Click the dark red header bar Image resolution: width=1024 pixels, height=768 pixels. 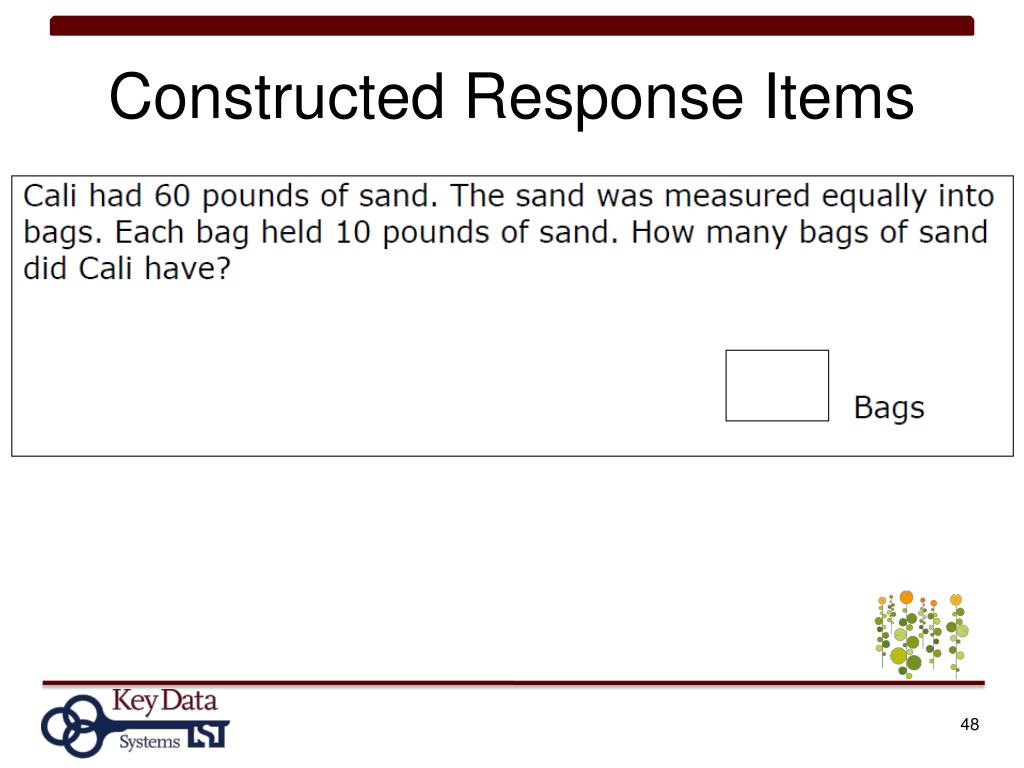(x=512, y=25)
